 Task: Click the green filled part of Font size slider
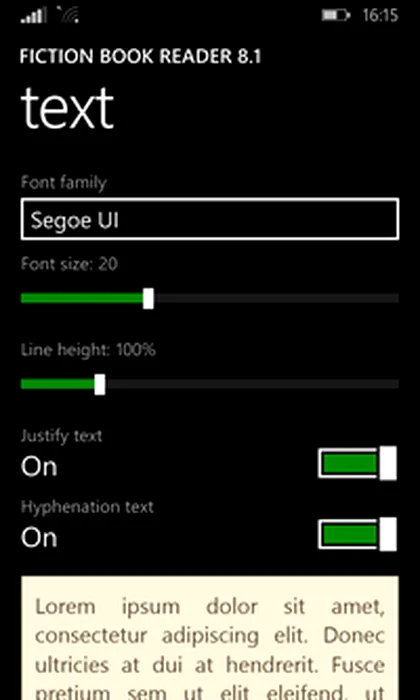pyautogui.click(x=82, y=298)
